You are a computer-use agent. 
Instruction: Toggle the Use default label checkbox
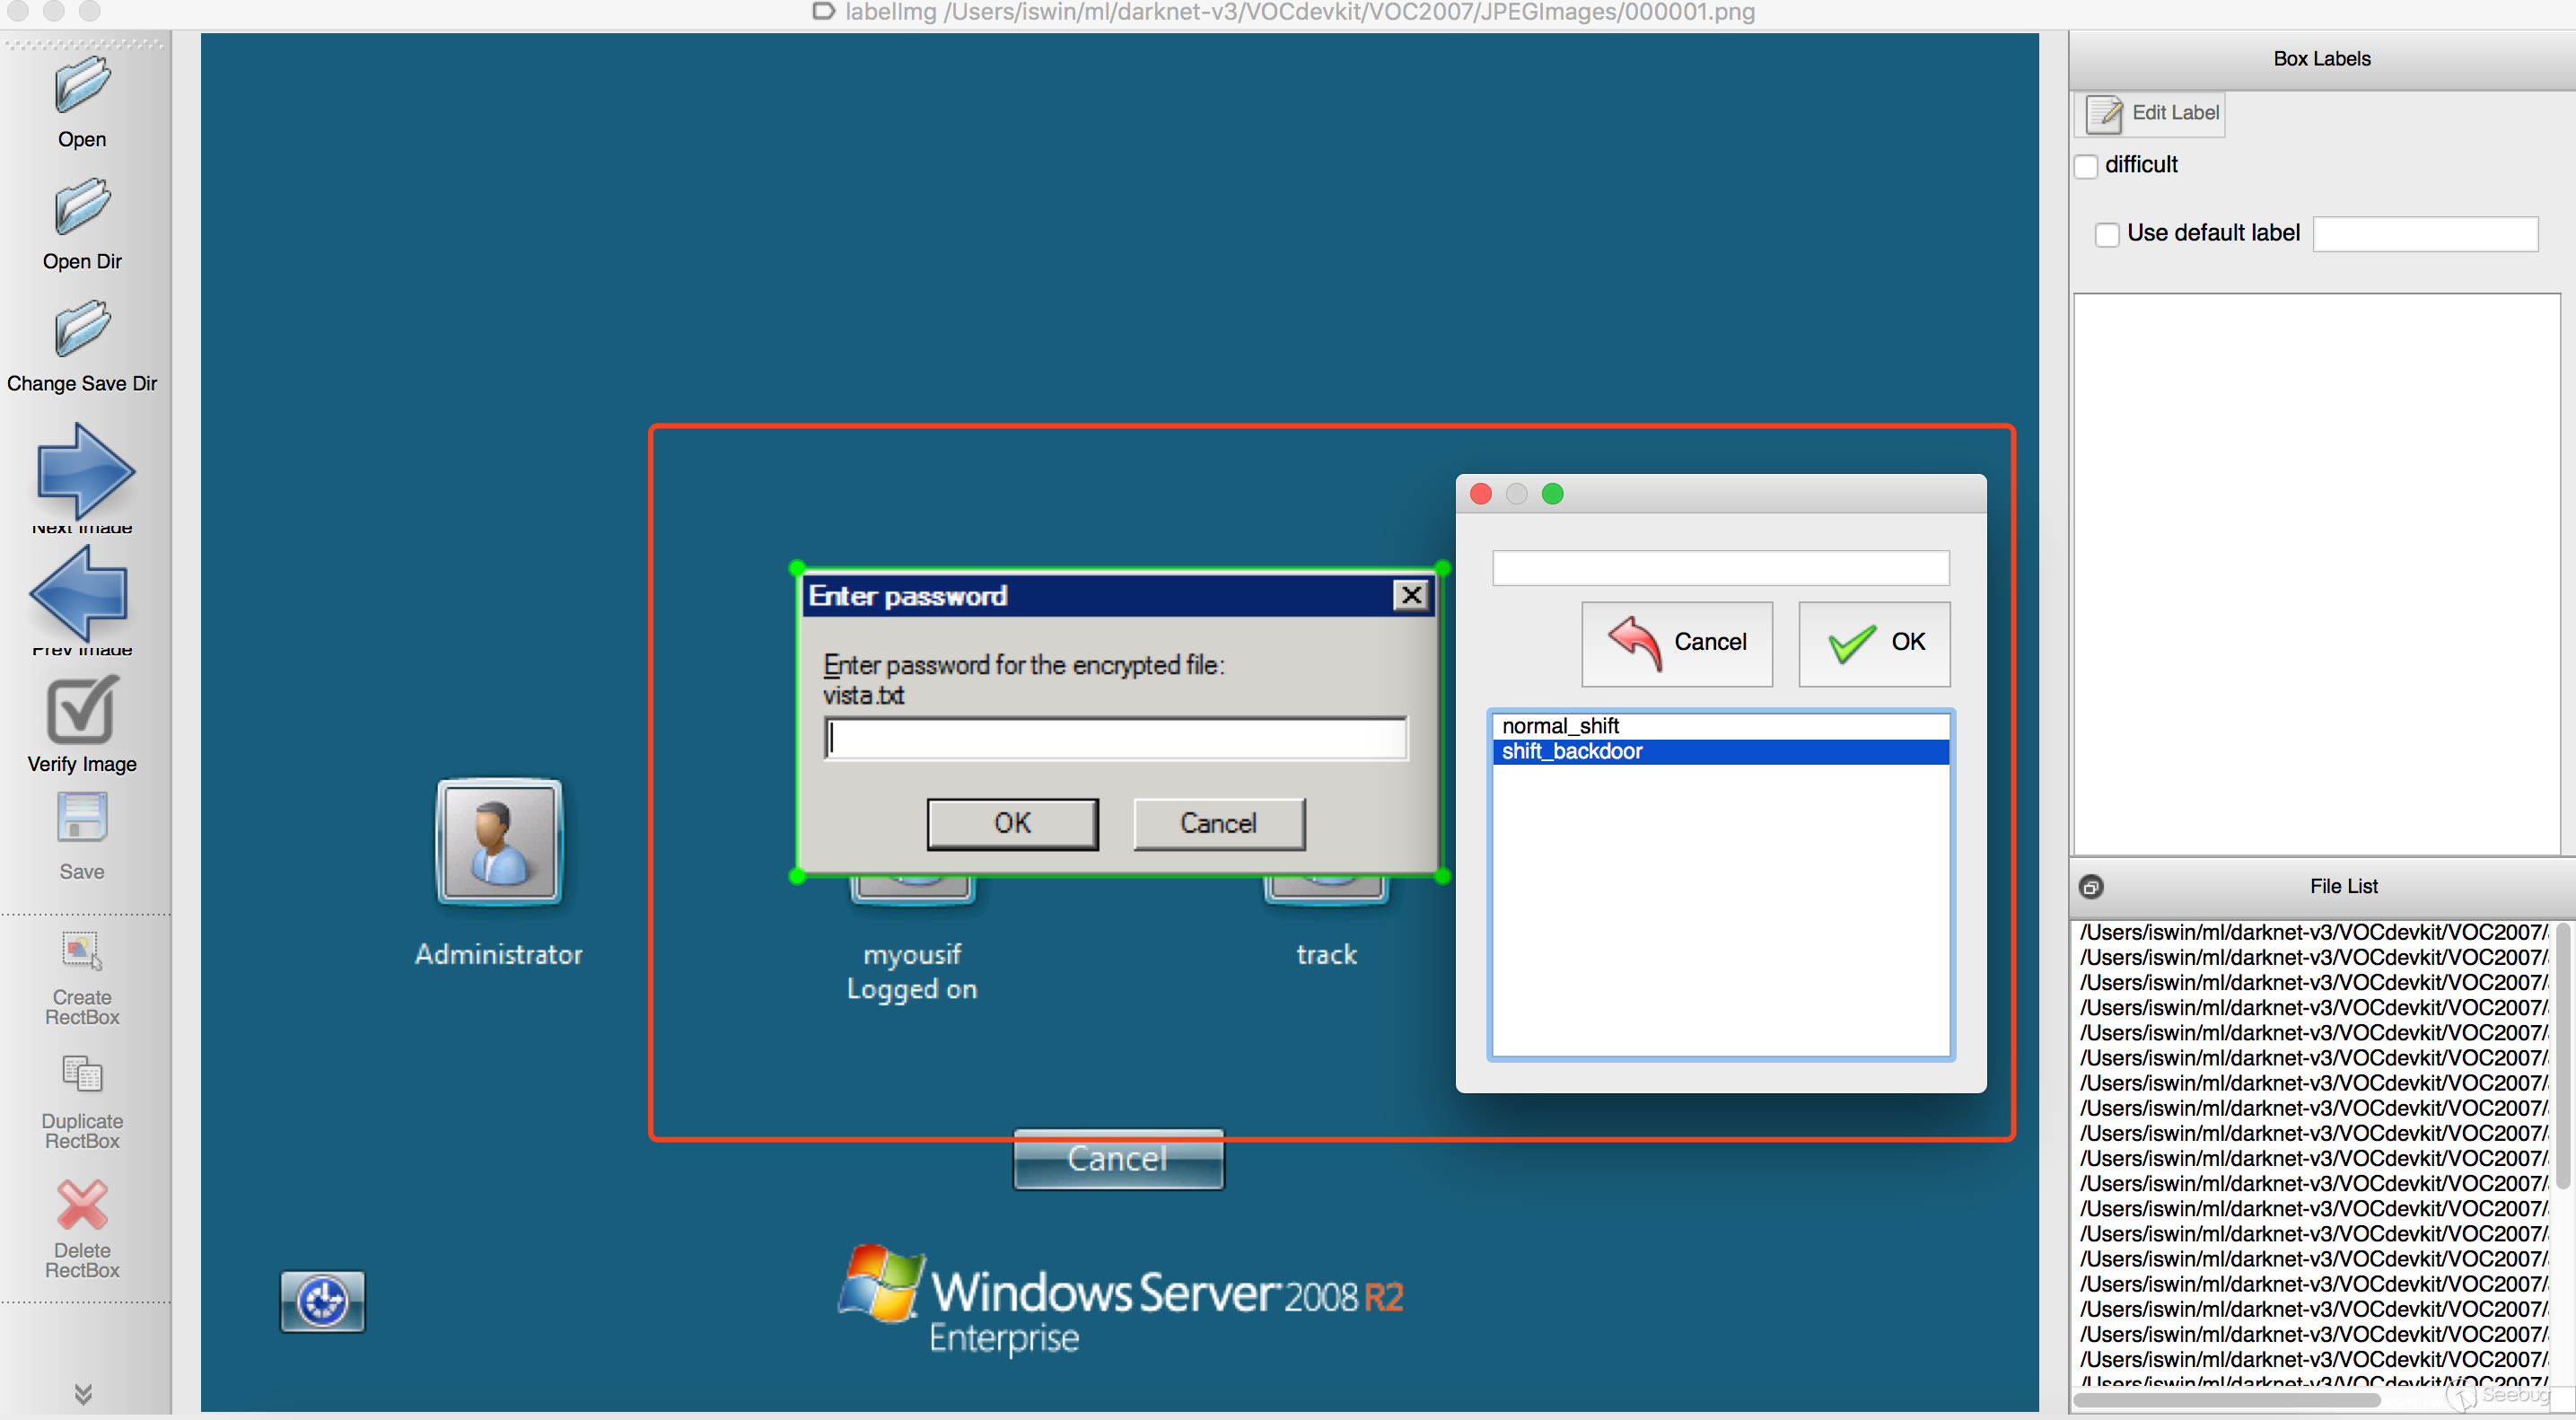2107,235
